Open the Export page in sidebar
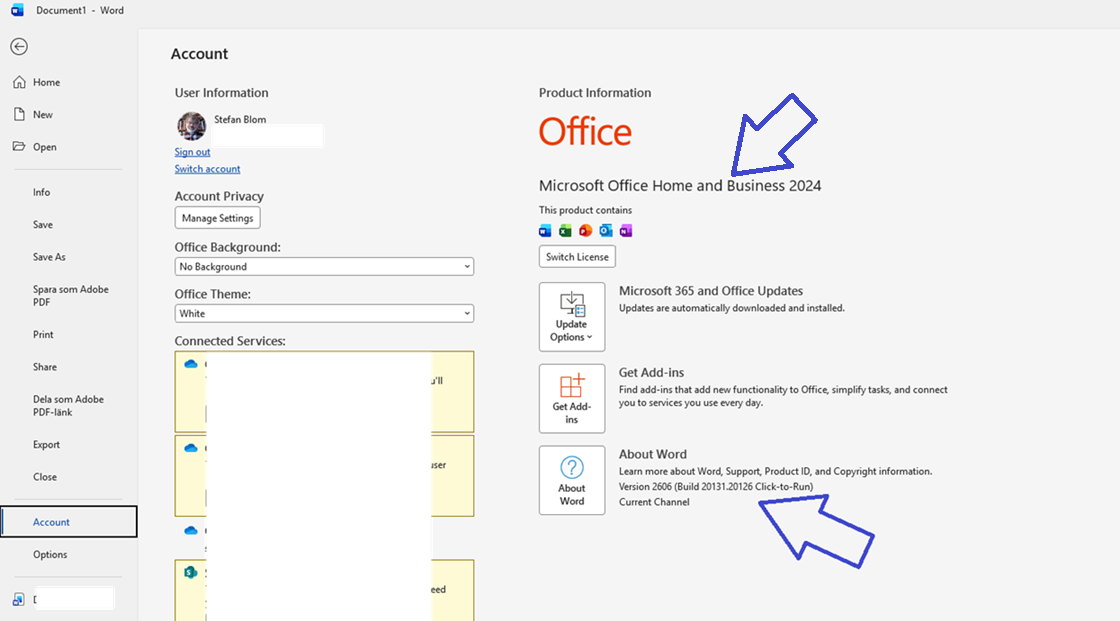 click(46, 444)
